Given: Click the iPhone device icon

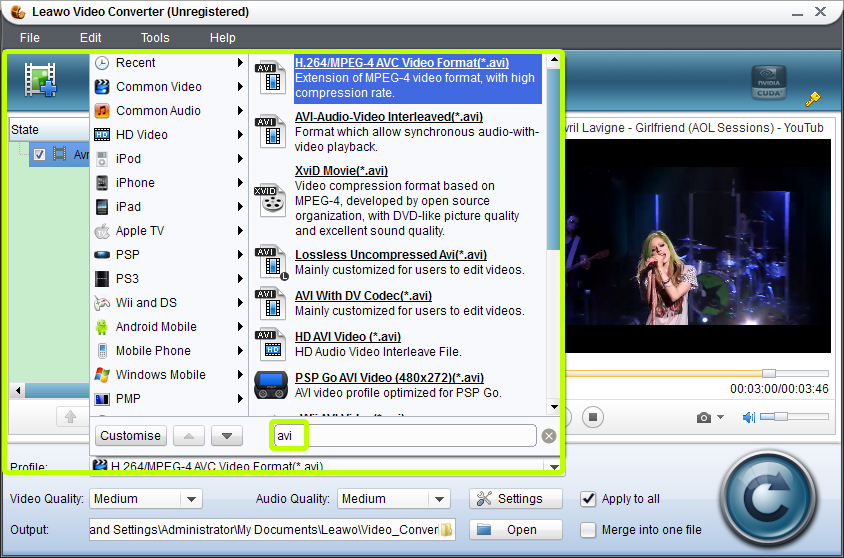Looking at the screenshot, I should 102,183.
